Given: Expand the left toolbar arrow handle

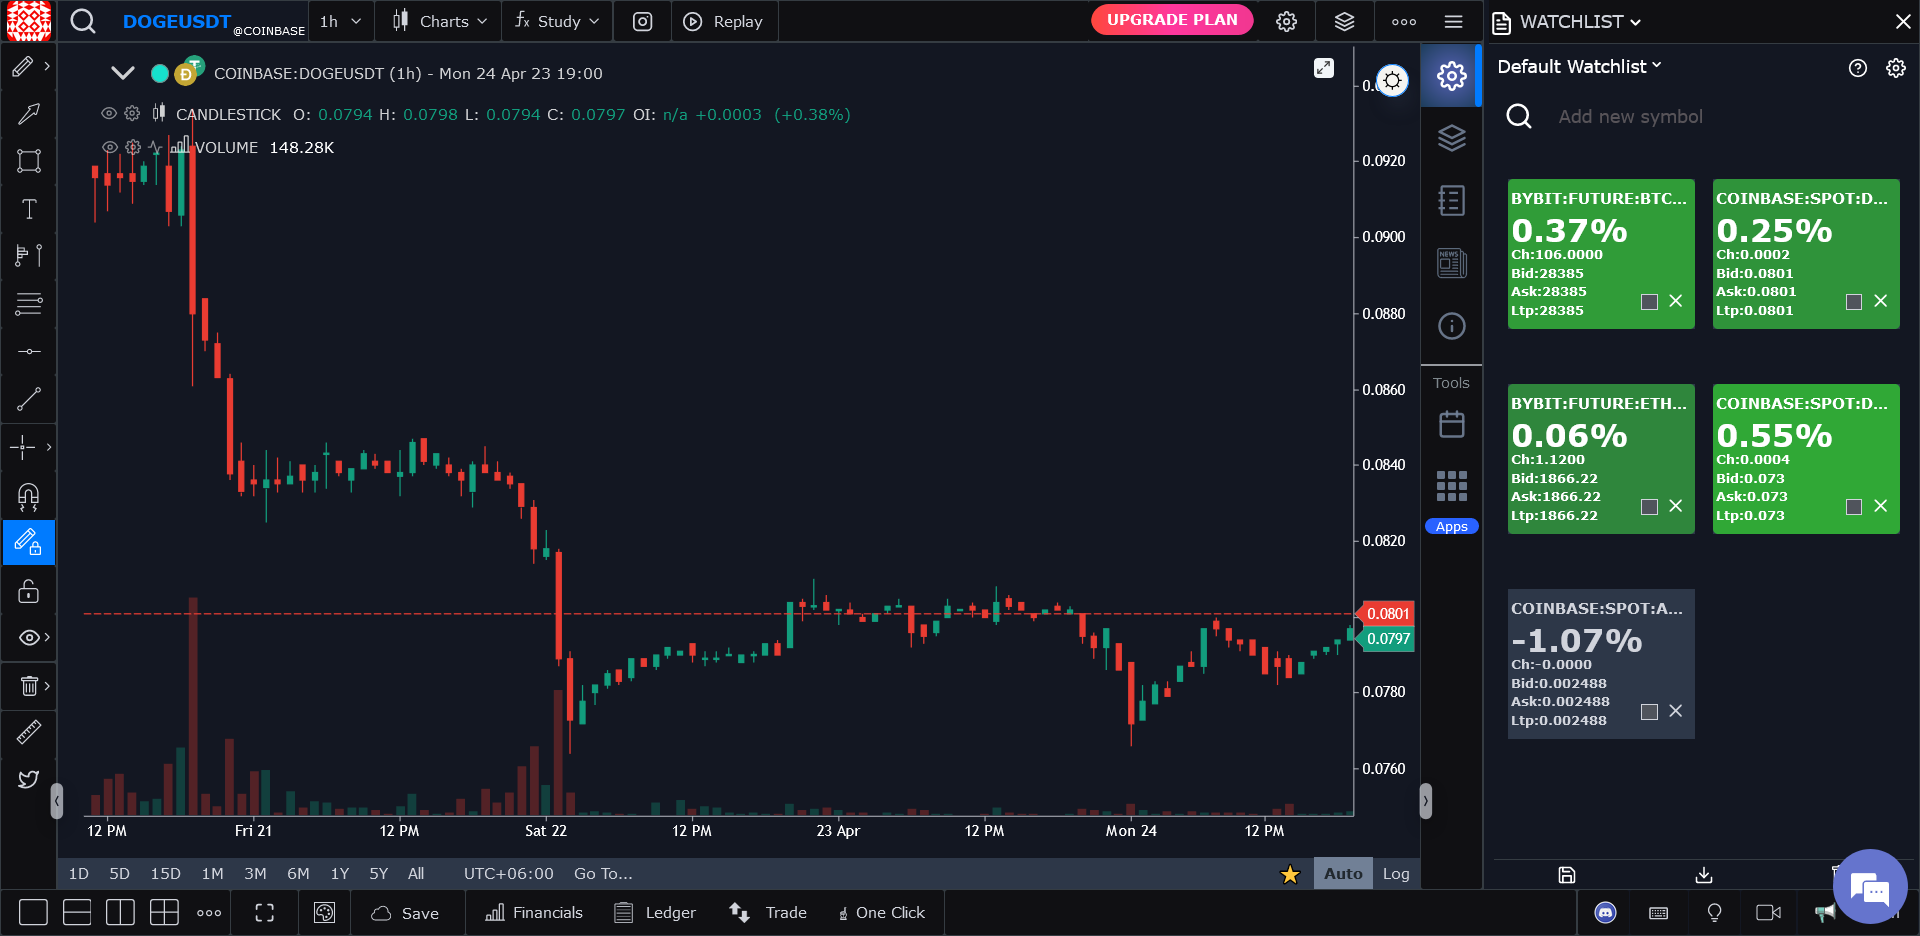Looking at the screenshot, I should pos(57,801).
